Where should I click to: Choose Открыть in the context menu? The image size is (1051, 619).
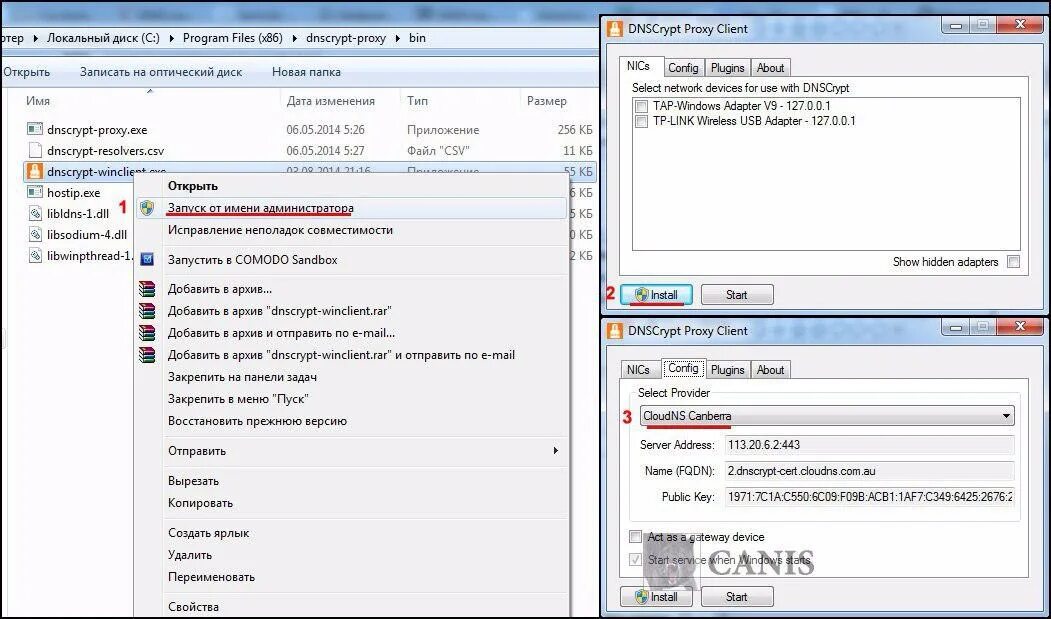(192, 186)
